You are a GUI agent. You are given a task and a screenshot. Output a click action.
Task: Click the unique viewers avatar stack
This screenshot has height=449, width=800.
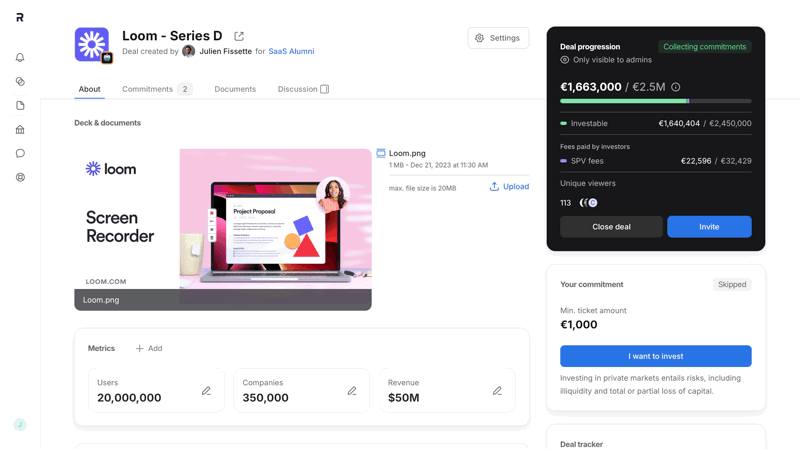click(588, 203)
